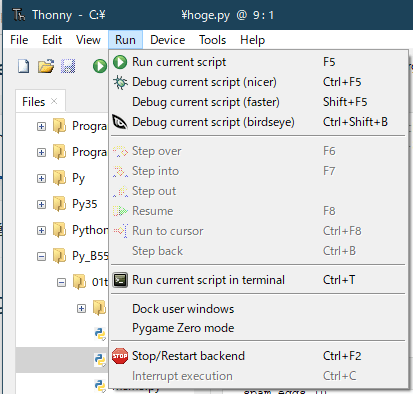This screenshot has width=413, height=394.
Task: Click the green play icon beside Run current script
Action: pos(120,62)
